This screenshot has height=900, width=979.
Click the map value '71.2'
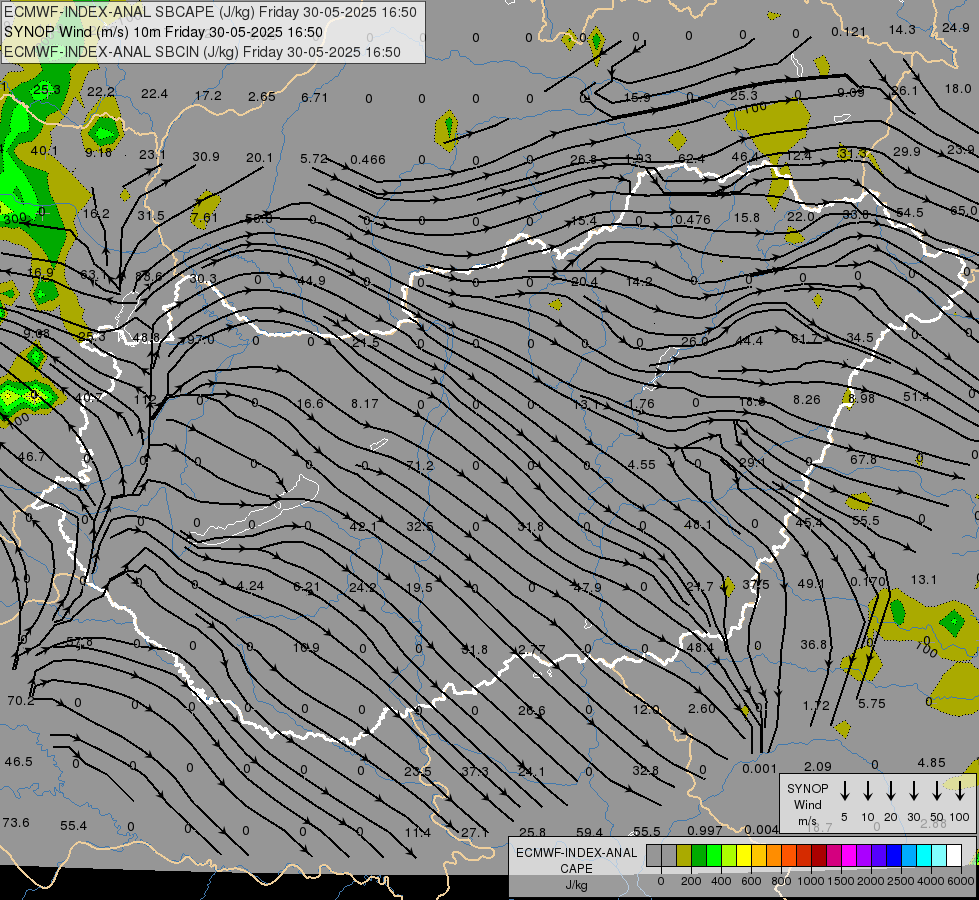coord(420,466)
